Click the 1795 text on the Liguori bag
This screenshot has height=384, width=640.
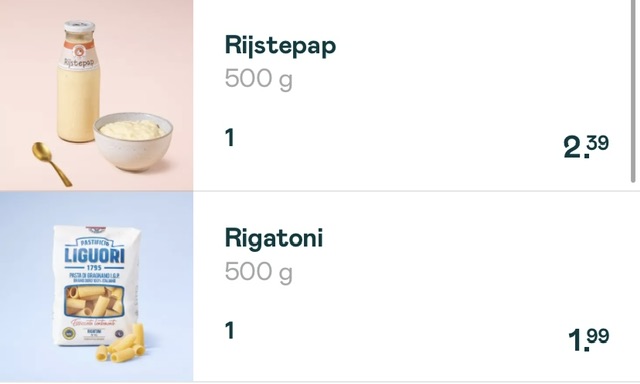click(x=95, y=268)
